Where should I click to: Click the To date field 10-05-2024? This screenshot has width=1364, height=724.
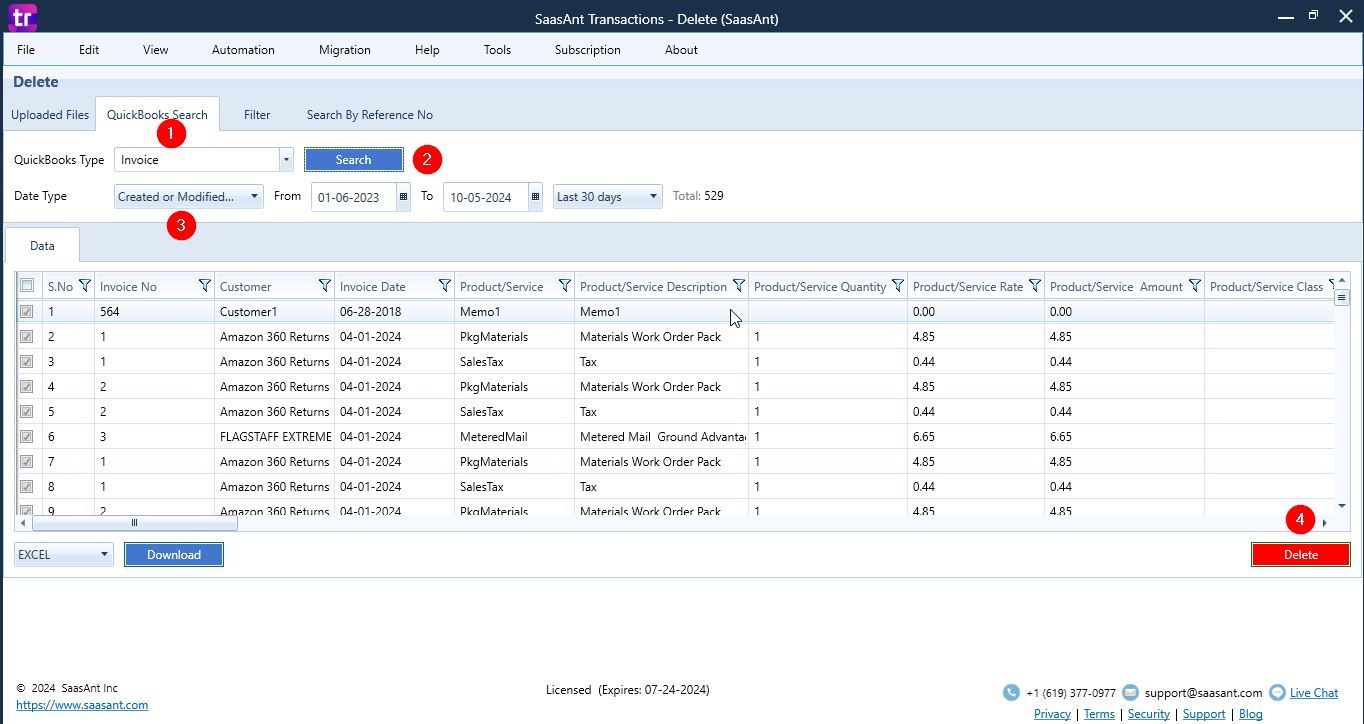pyautogui.click(x=486, y=197)
